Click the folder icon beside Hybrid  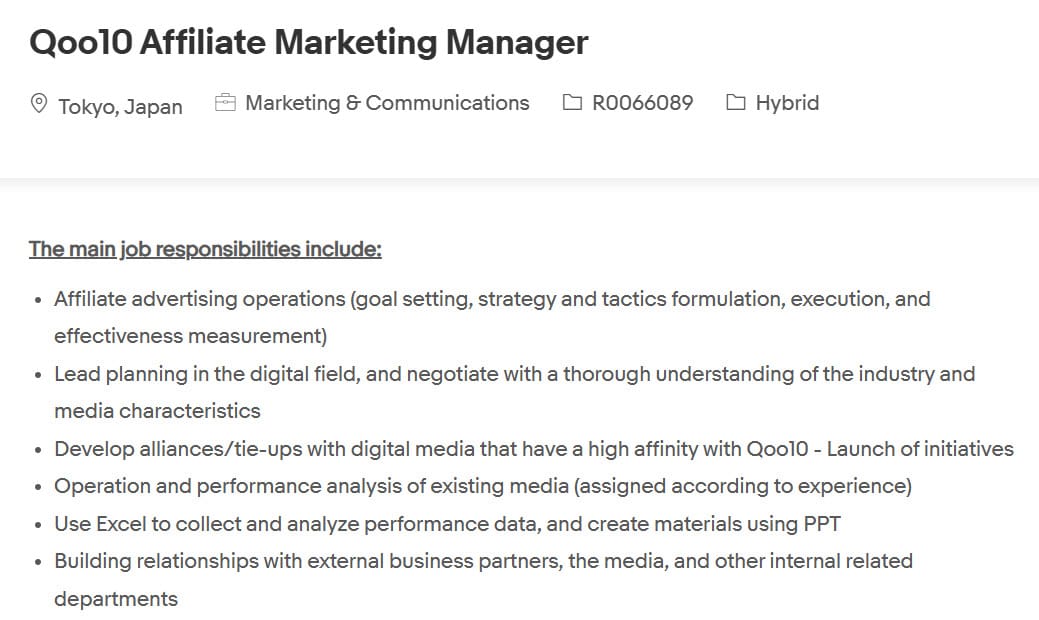[x=736, y=103]
